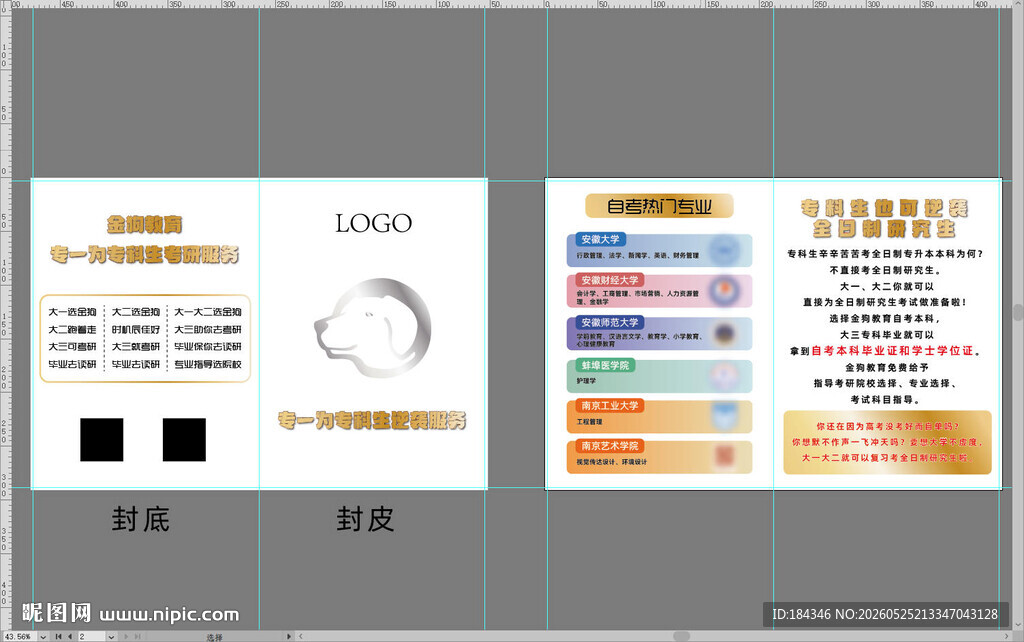The height and width of the screenshot is (642, 1024).
Task: Select the 时机最佳好 text line
Action: click(136, 330)
